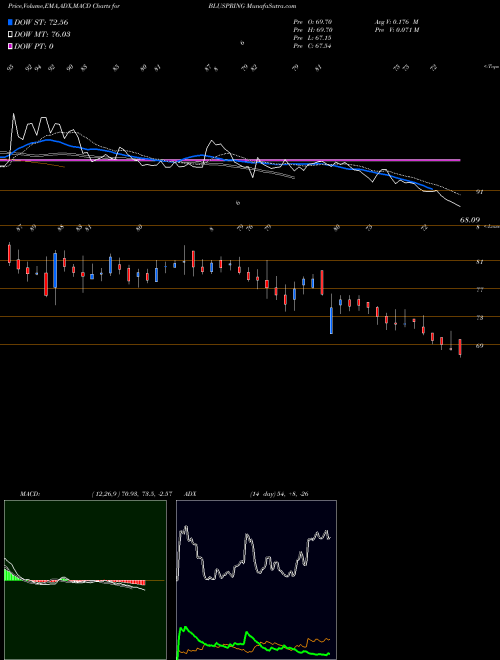The image size is (500, 660).
Task: Click the 81 price axis label
Action: (479, 262)
